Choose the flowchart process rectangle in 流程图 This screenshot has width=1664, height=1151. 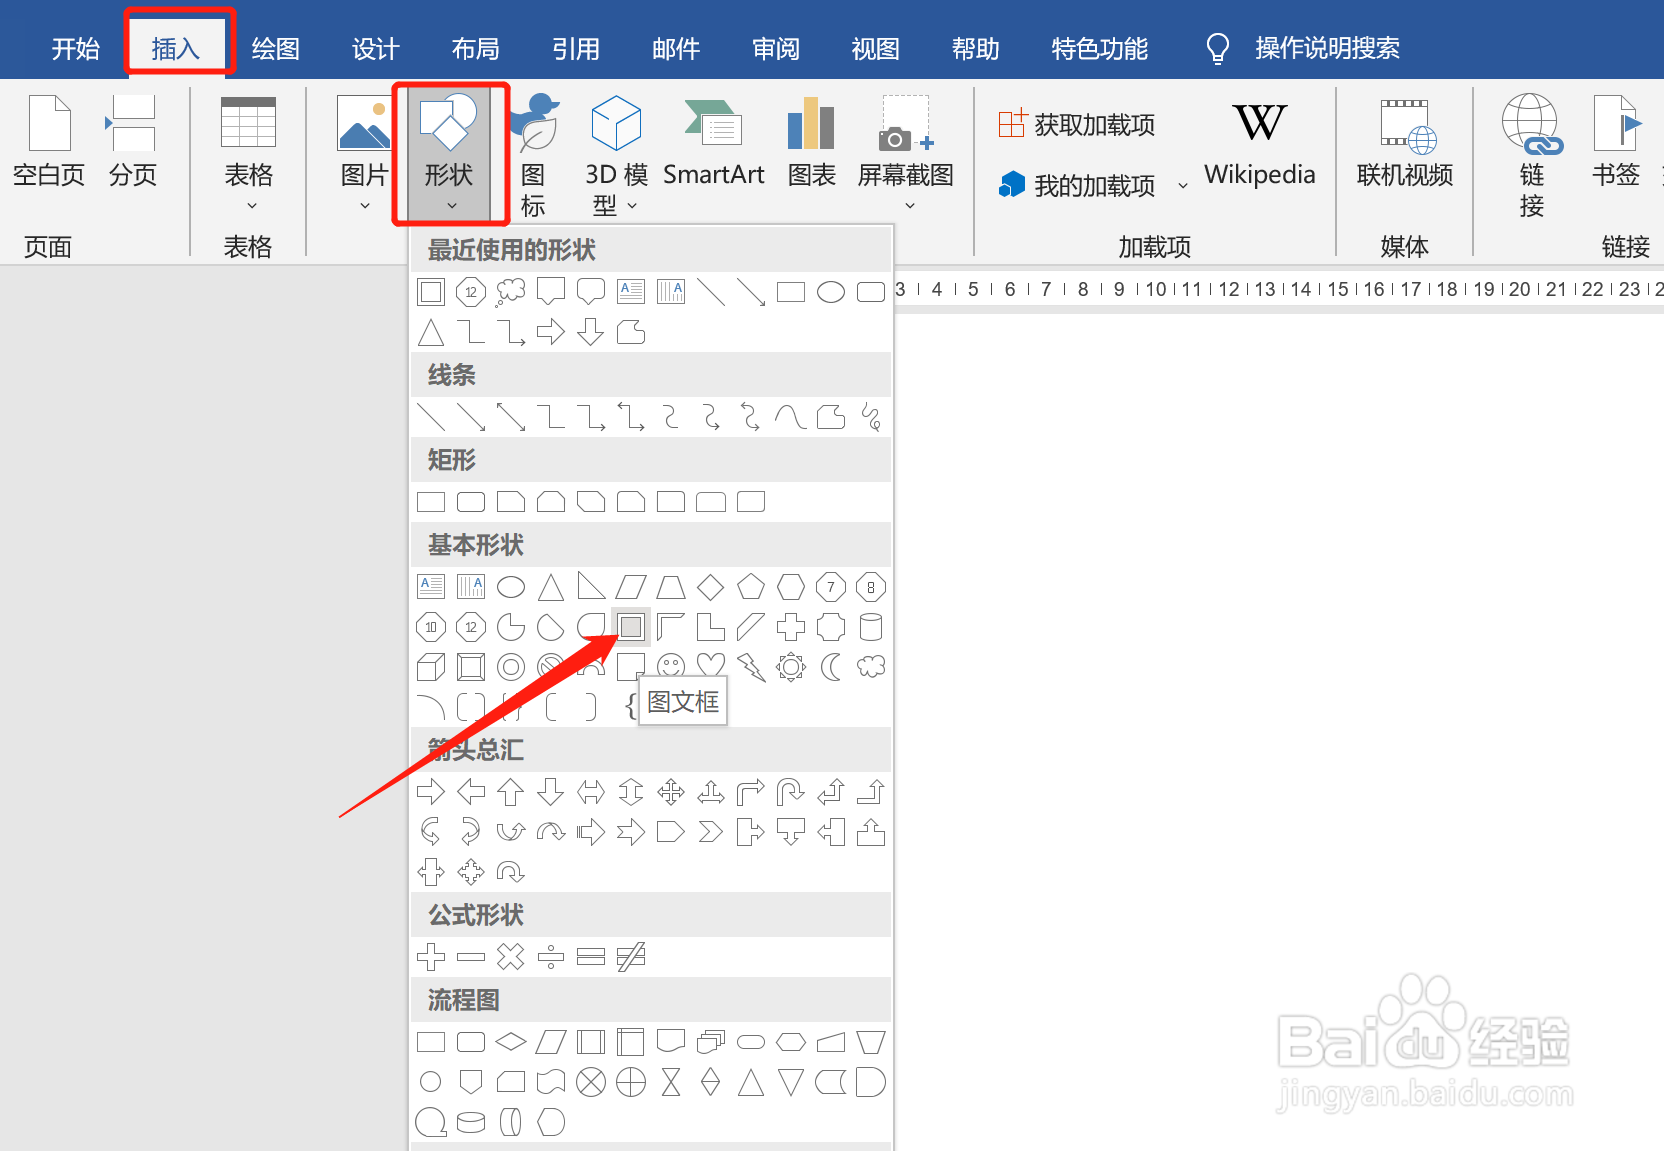[x=431, y=1042]
